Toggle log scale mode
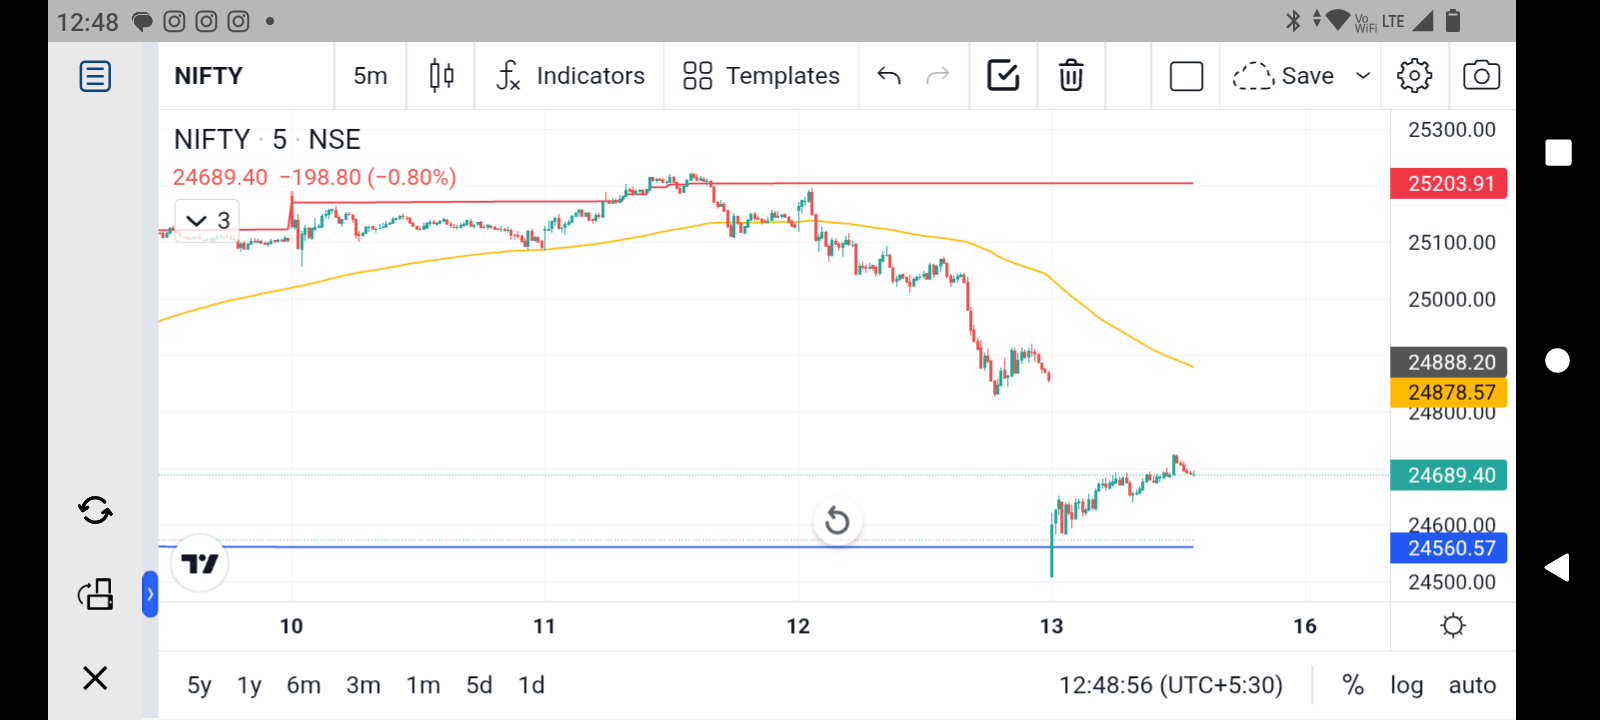 (1406, 685)
